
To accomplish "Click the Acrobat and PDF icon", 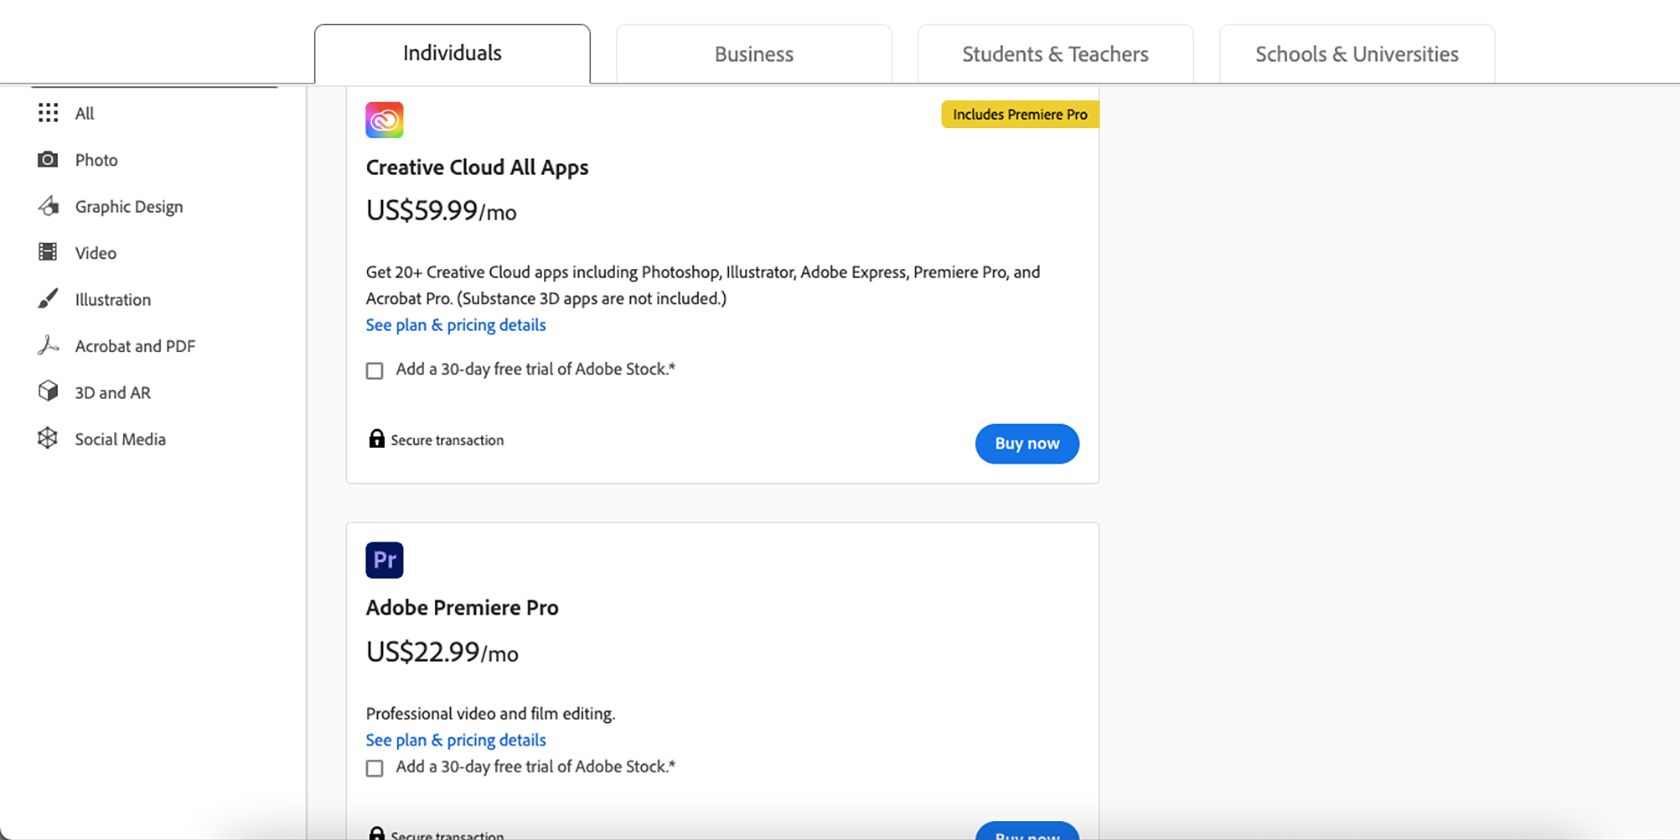I will point(48,346).
